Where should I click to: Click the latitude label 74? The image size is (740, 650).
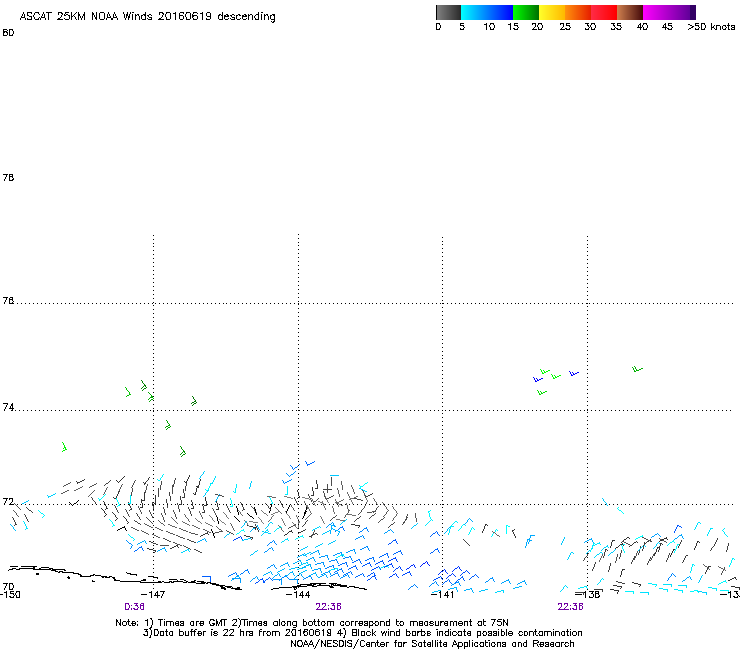8,407
